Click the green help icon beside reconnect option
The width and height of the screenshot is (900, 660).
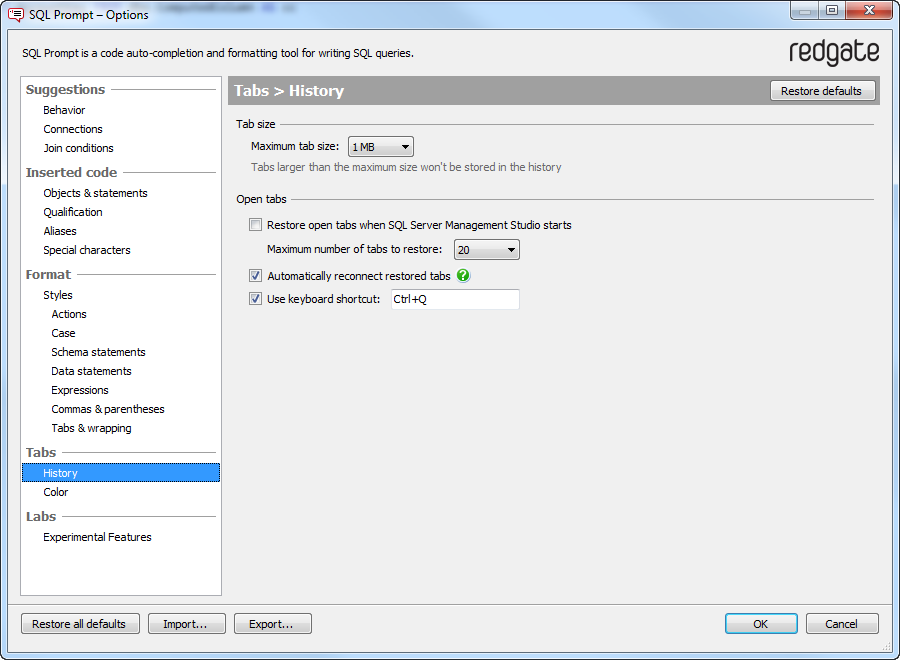[463, 276]
